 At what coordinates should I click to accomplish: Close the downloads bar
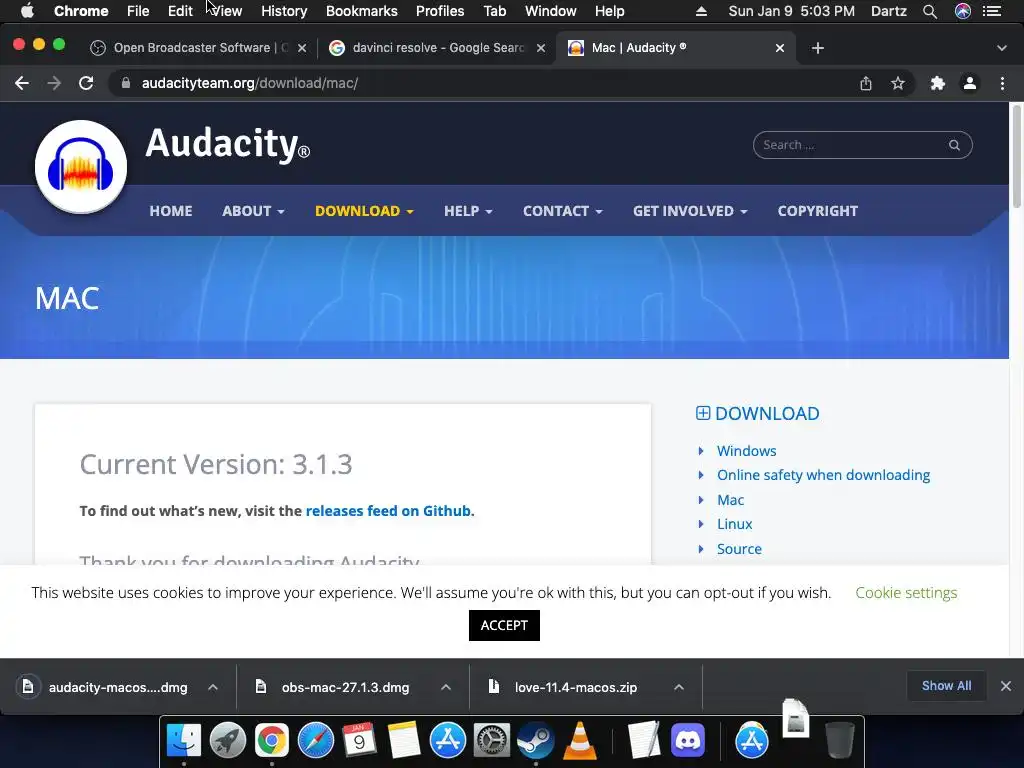[x=1006, y=686]
